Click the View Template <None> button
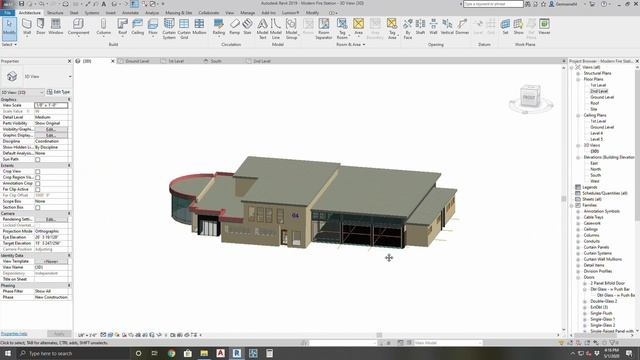640x360 pixels. [51, 261]
